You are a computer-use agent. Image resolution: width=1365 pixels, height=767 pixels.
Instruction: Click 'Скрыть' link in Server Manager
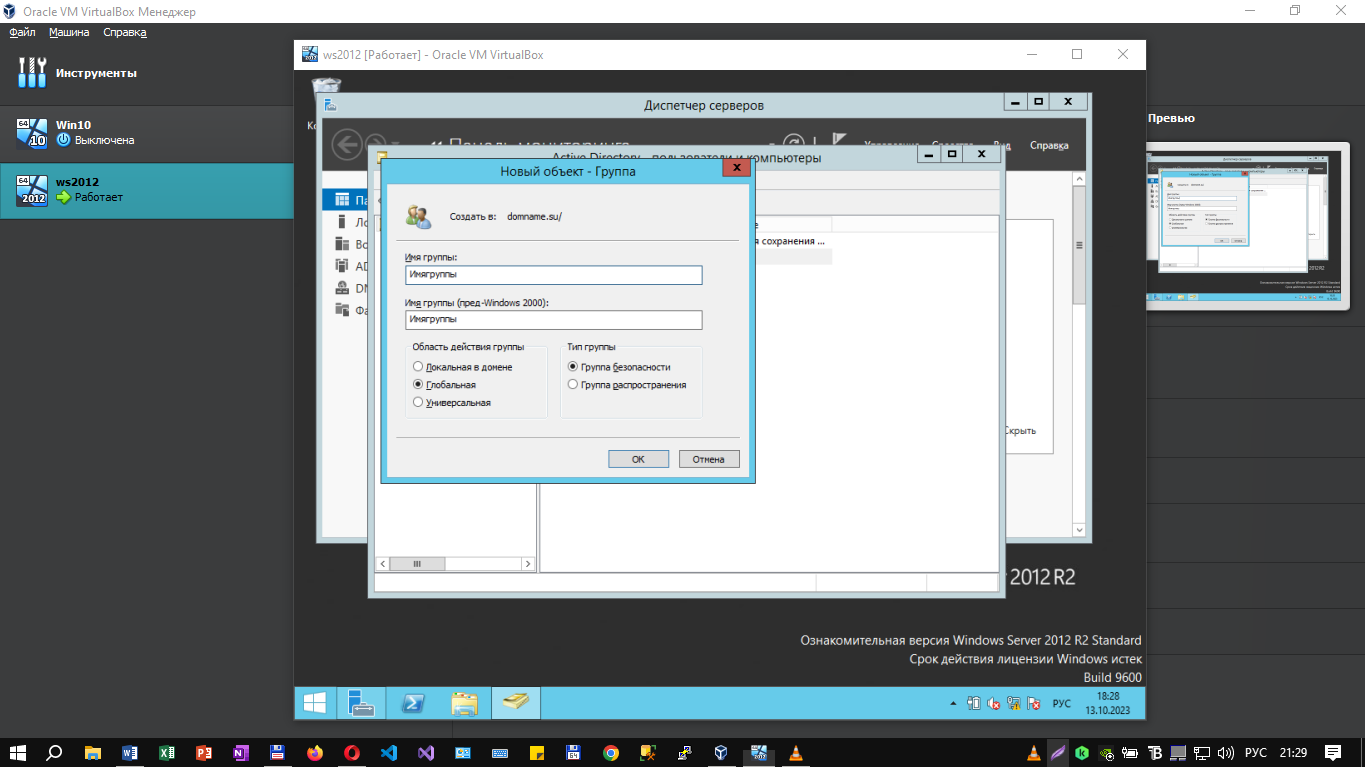coord(1020,431)
